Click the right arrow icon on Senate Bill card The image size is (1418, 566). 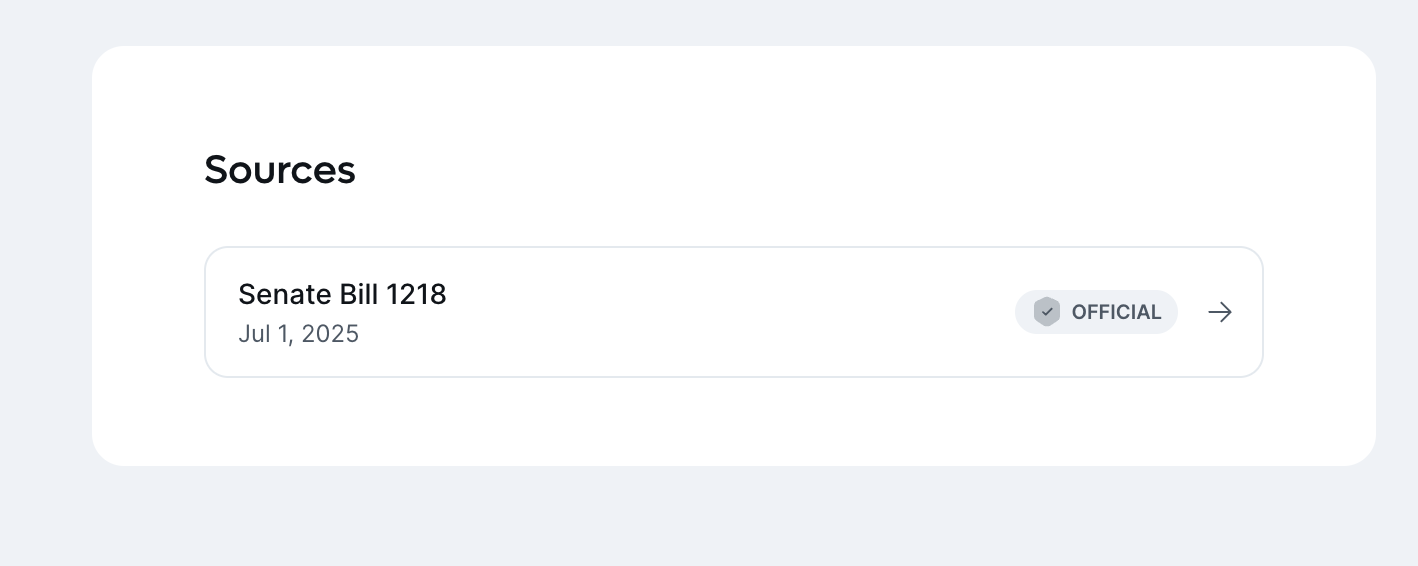pyautogui.click(x=1219, y=312)
